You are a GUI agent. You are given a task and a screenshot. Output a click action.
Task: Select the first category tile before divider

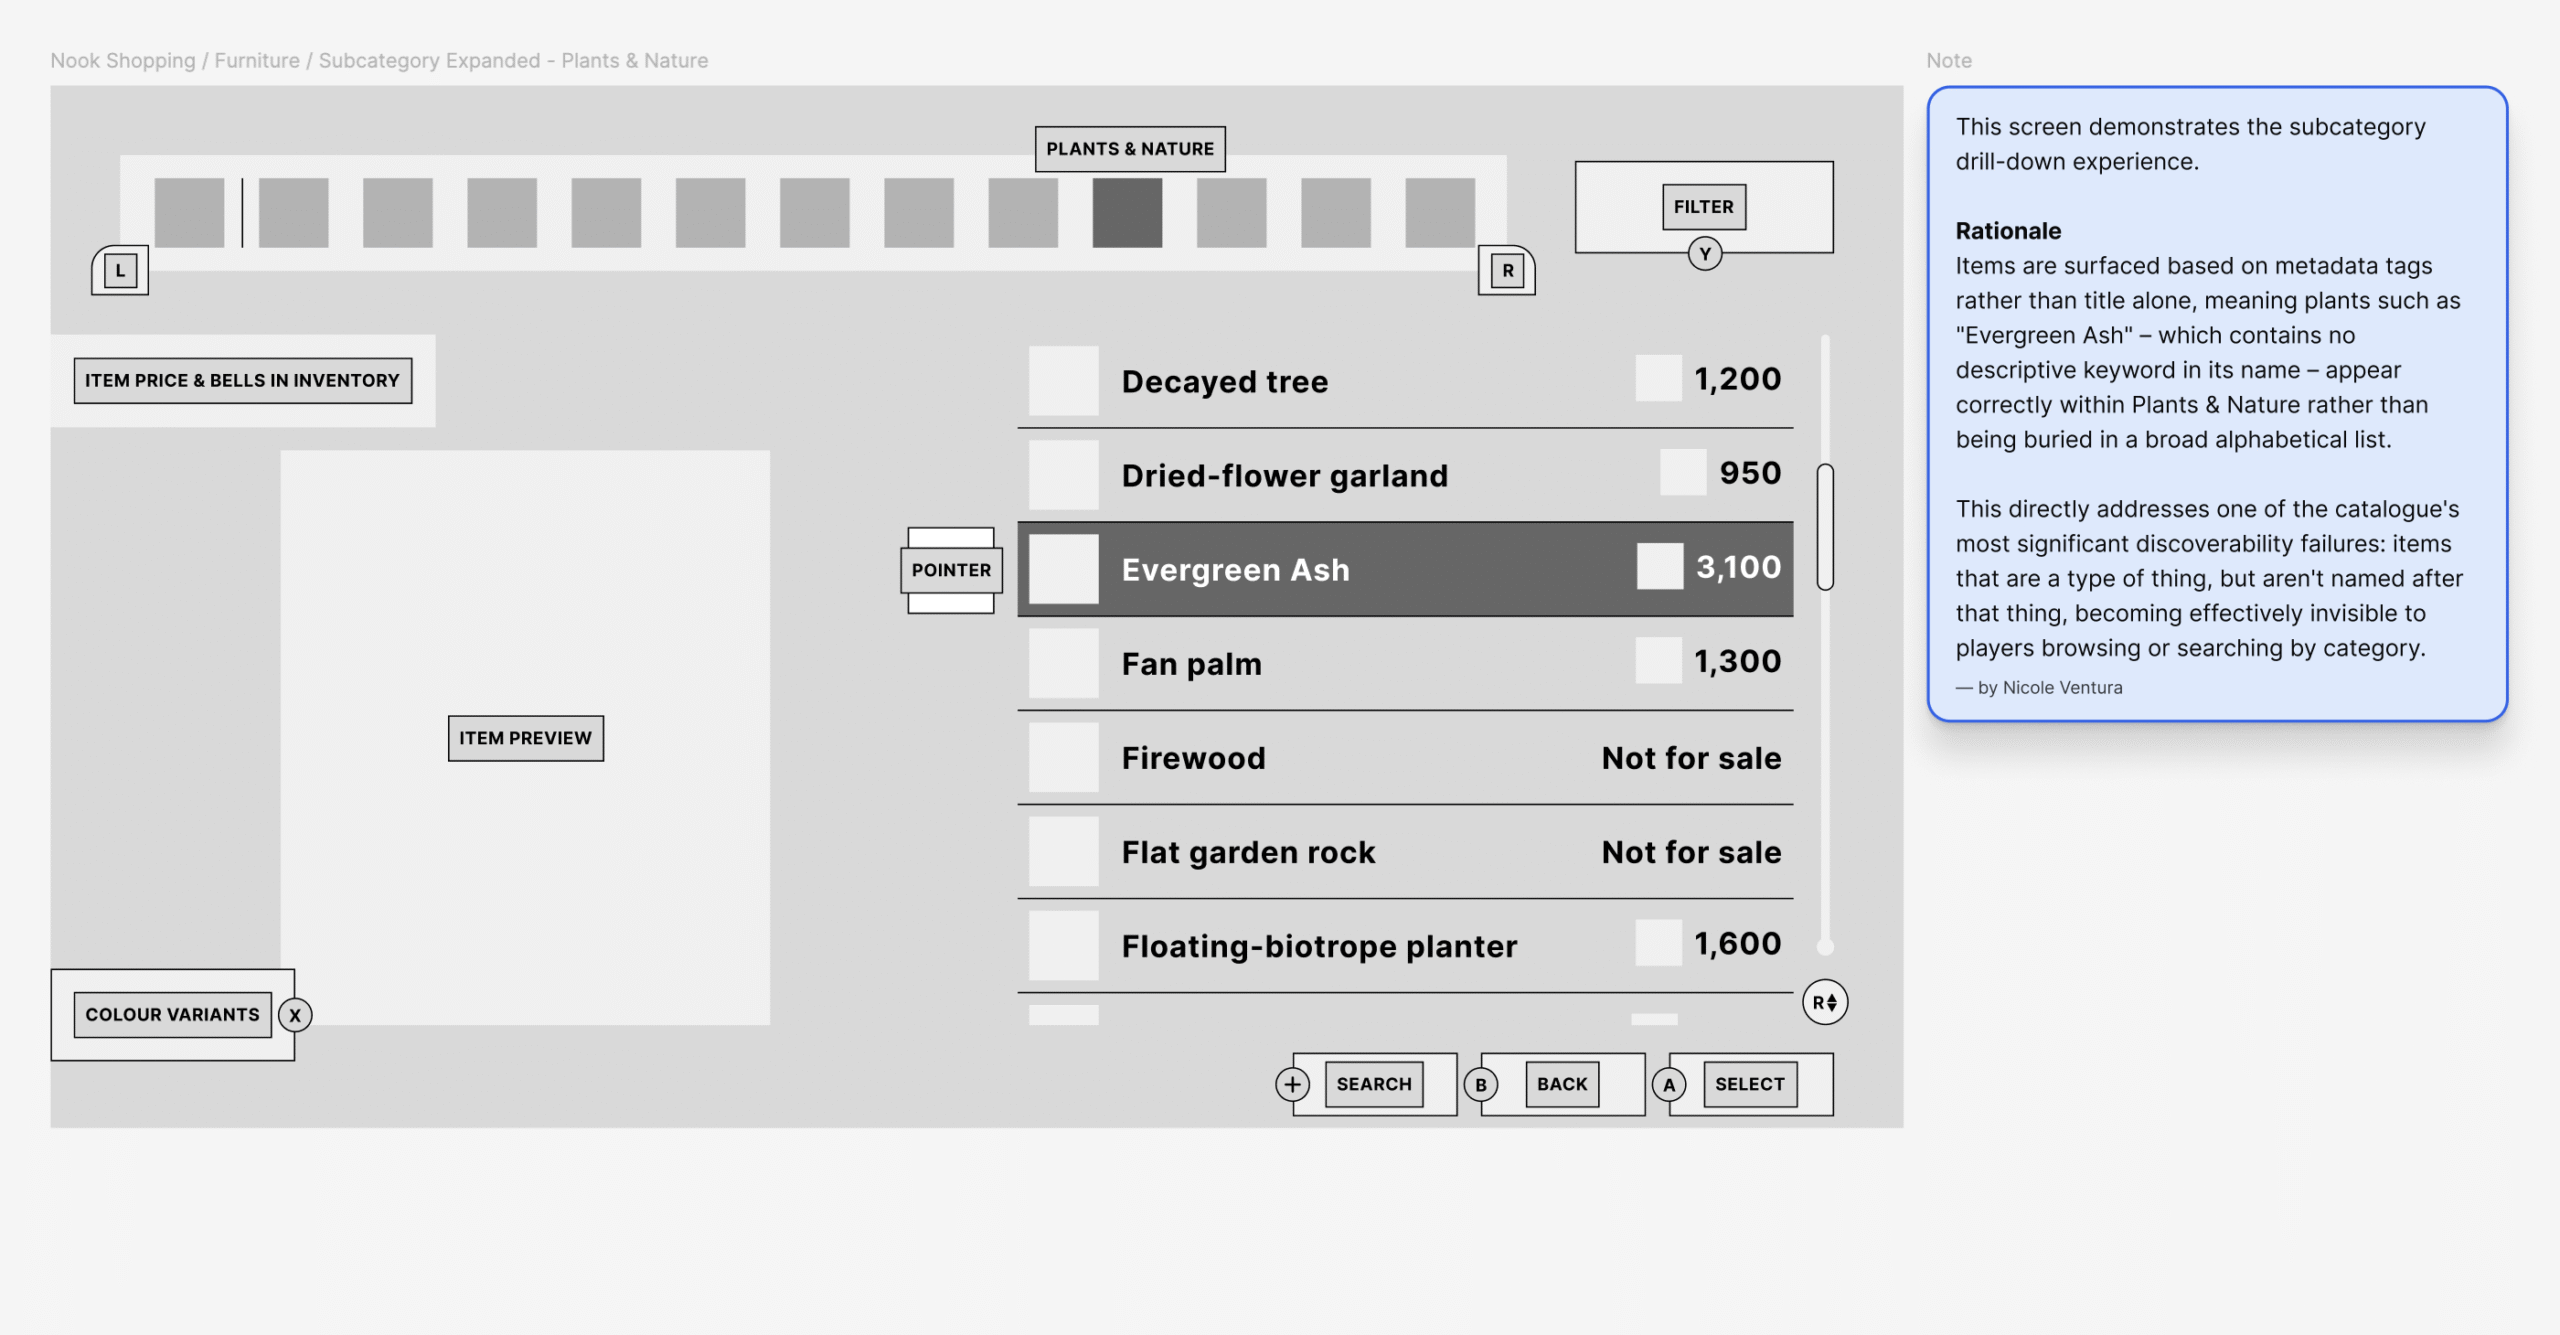[x=189, y=213]
